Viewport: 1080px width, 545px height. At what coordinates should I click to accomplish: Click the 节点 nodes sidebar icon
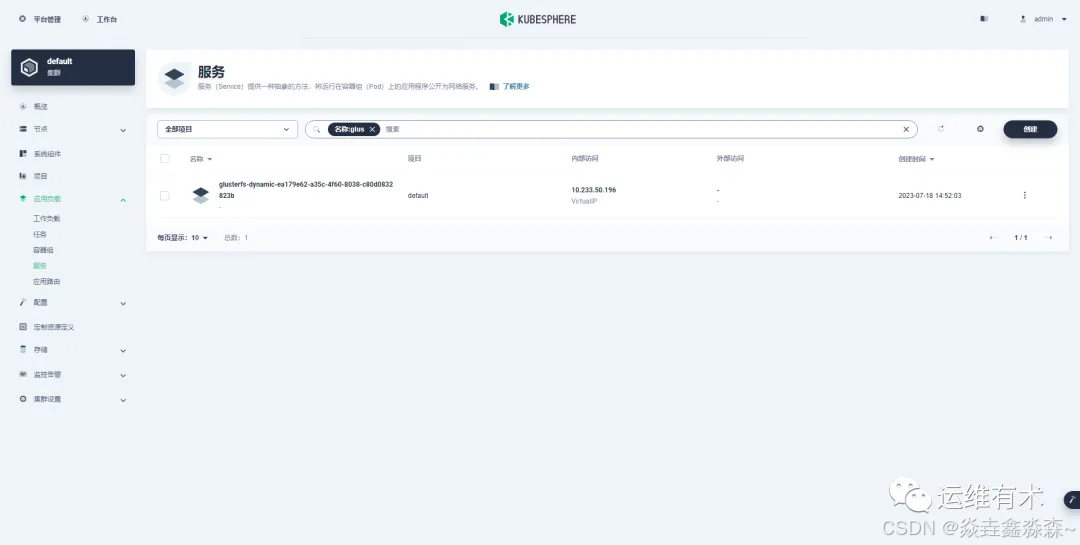pyautogui.click(x=23, y=129)
